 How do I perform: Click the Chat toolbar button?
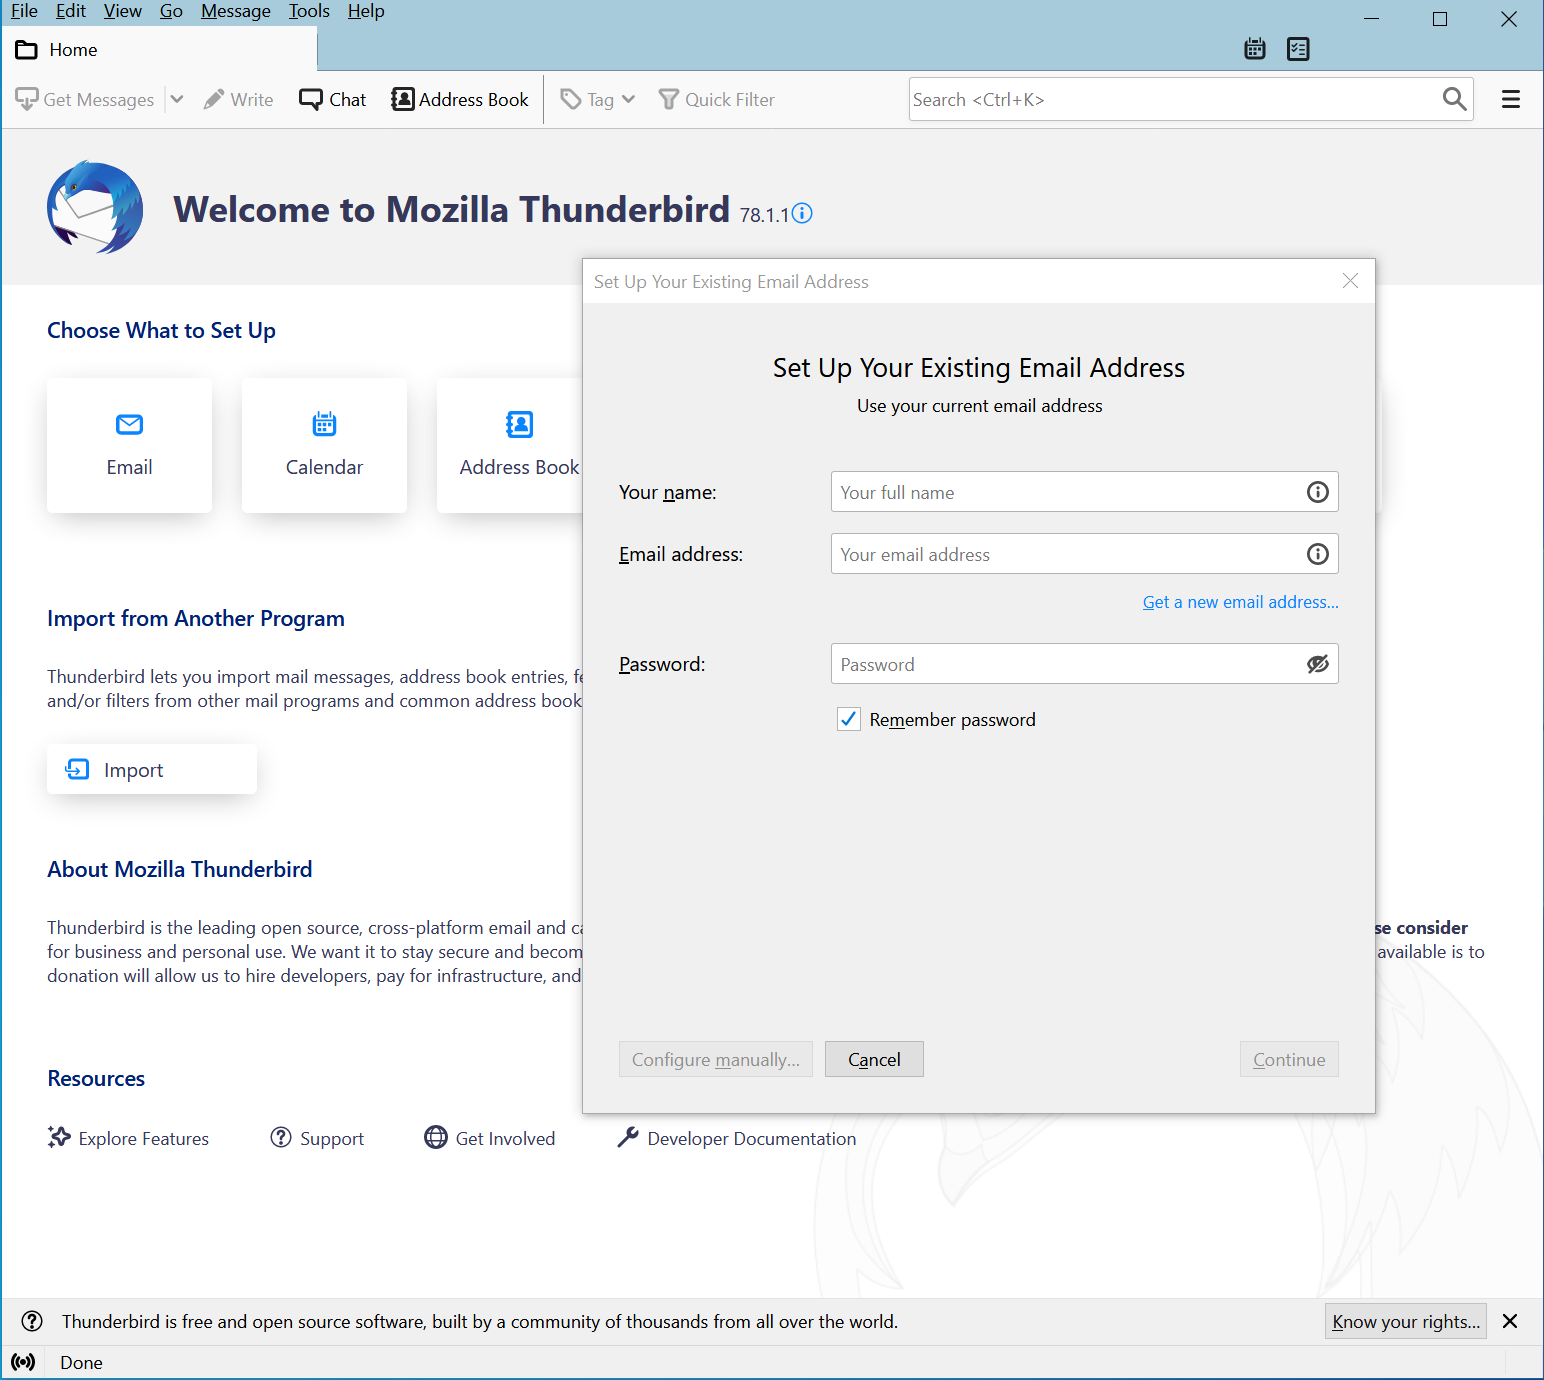click(x=333, y=100)
